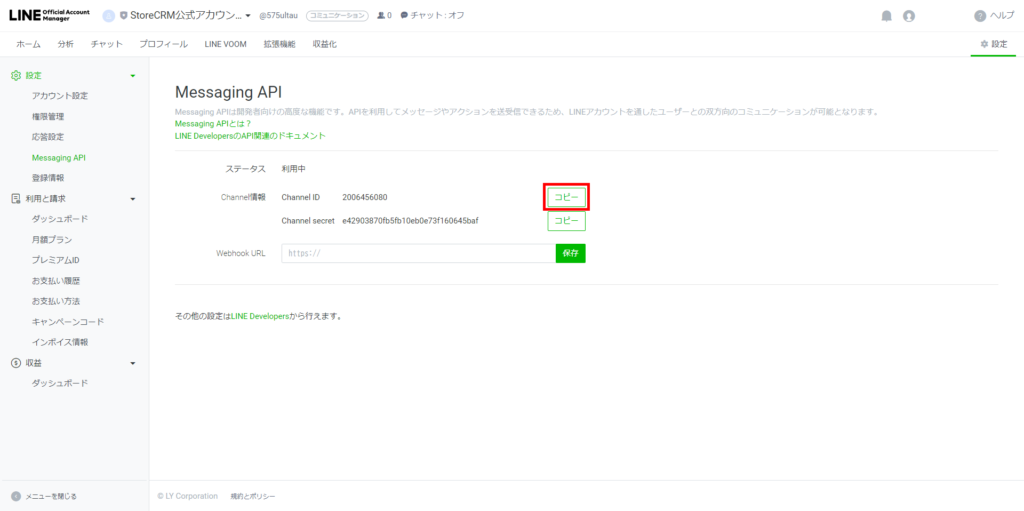Select 登録情報 in the sidebar
The height and width of the screenshot is (511, 1024).
pyautogui.click(x=48, y=178)
